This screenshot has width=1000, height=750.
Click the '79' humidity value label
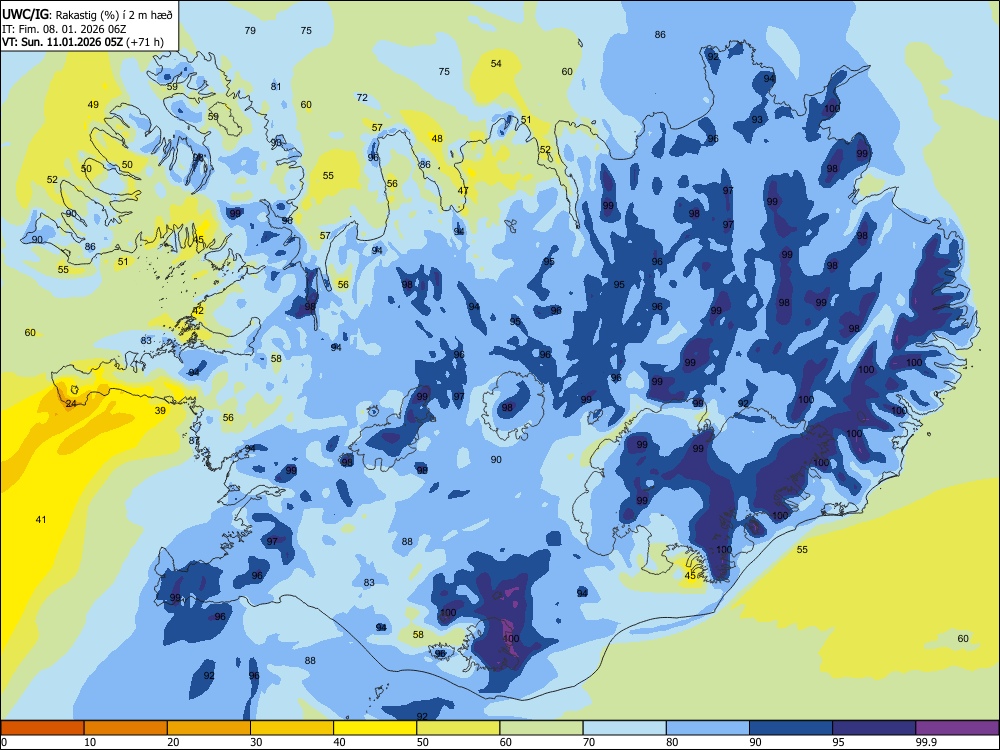[250, 30]
